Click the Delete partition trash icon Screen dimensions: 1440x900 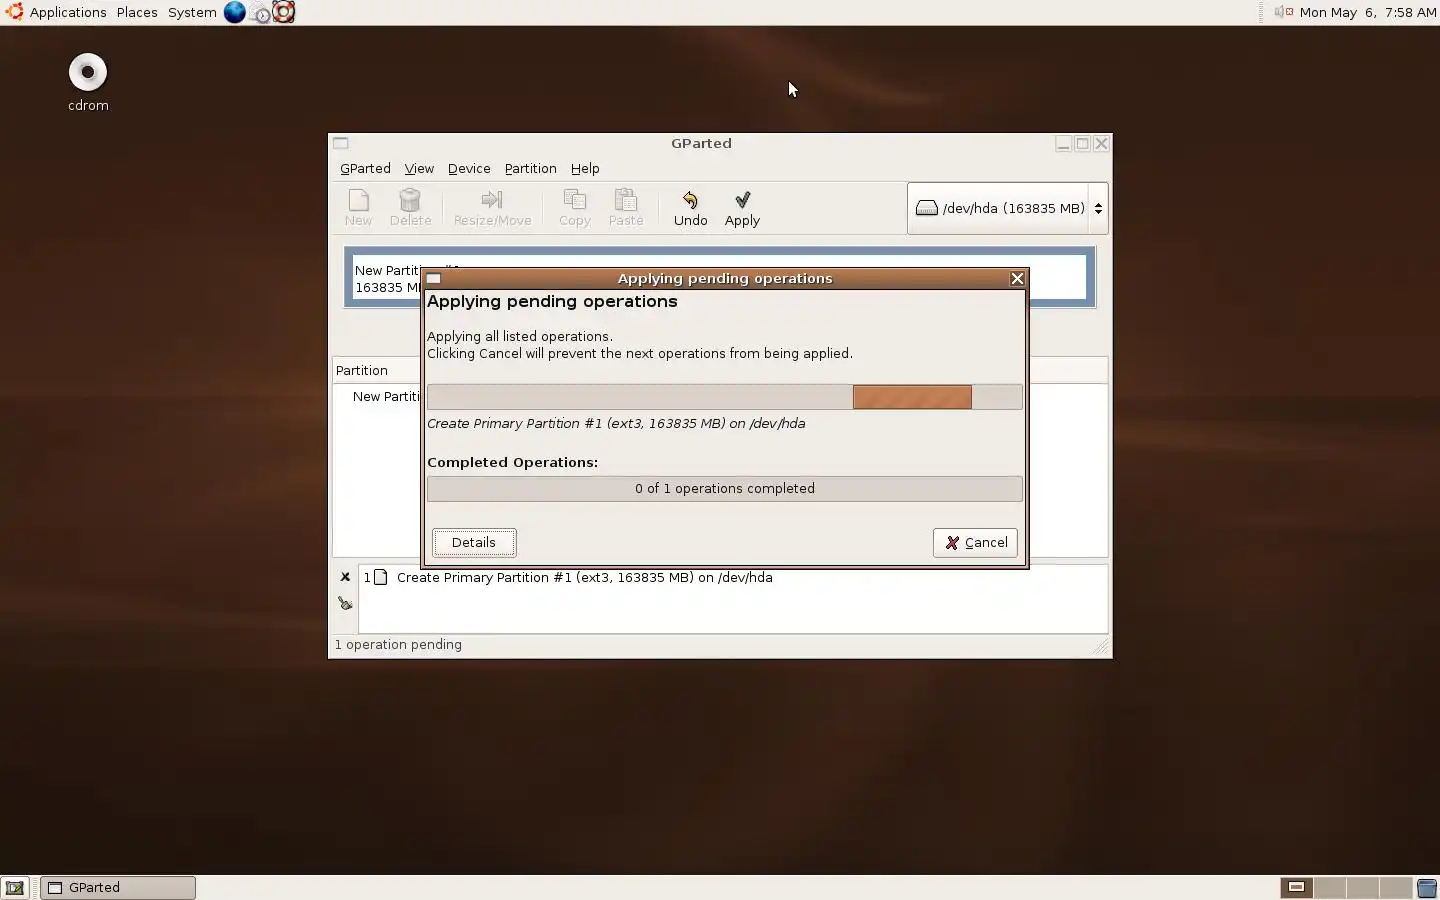pos(410,208)
